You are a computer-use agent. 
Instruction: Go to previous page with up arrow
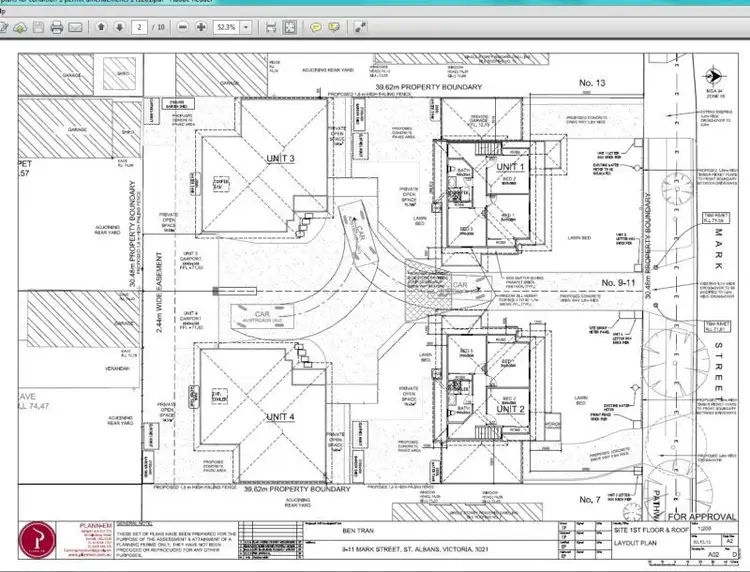(x=101, y=27)
